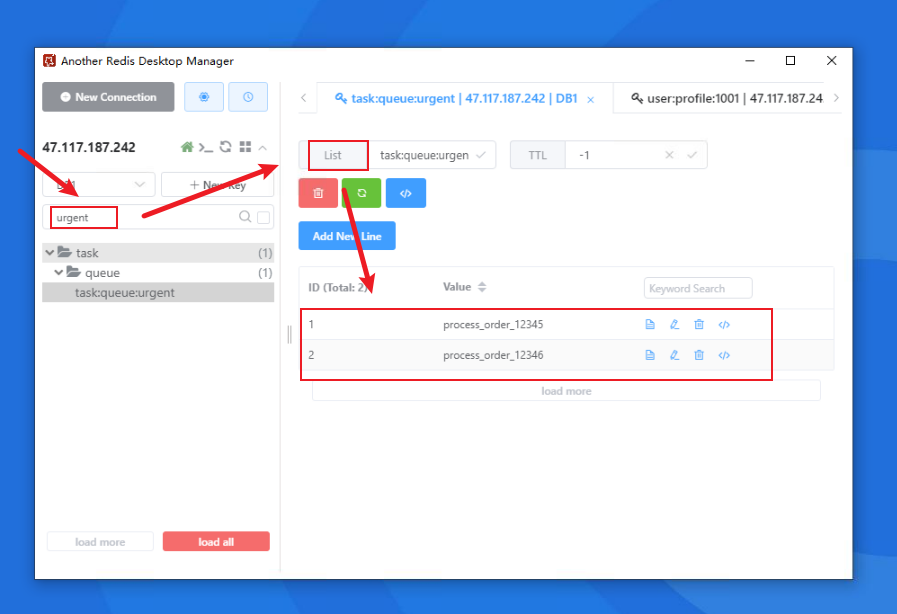Click the left load more button

coord(100,542)
